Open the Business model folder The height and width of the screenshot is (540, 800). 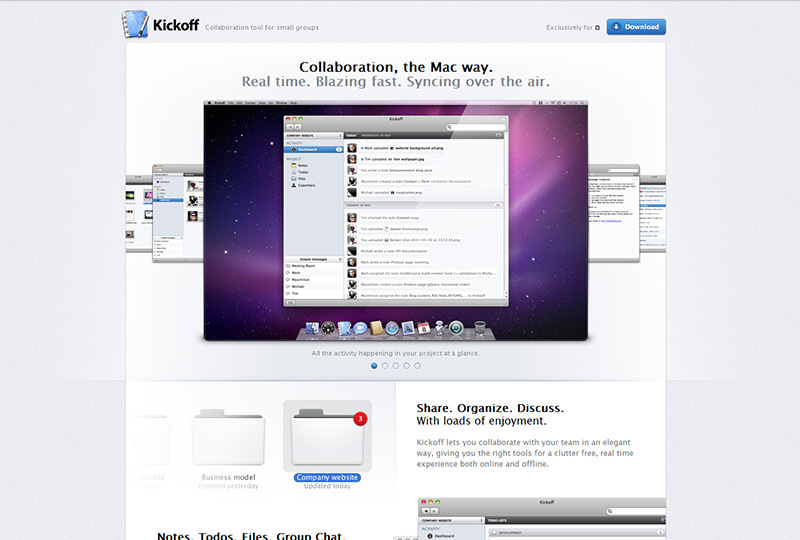click(228, 436)
